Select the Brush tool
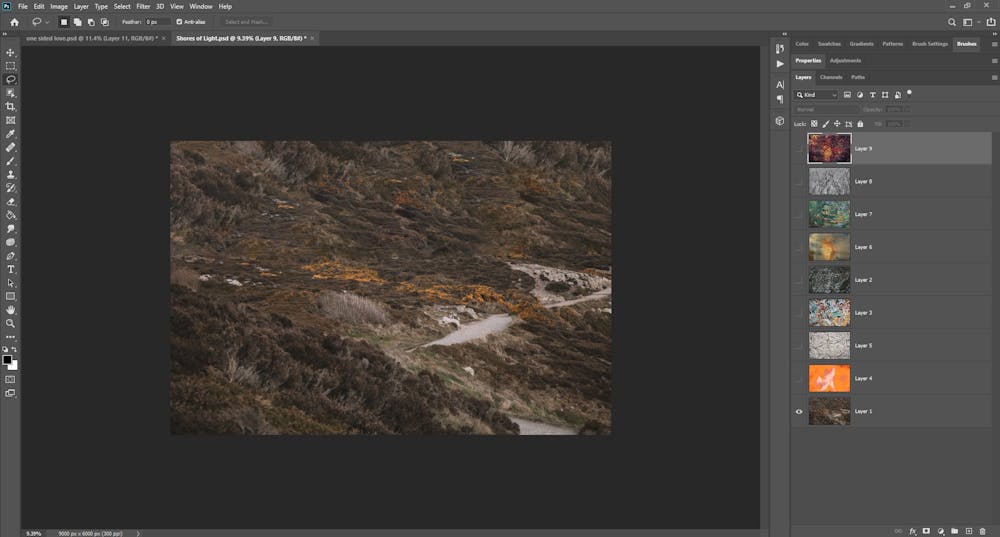Viewport: 1000px width, 537px height. [x=10, y=161]
